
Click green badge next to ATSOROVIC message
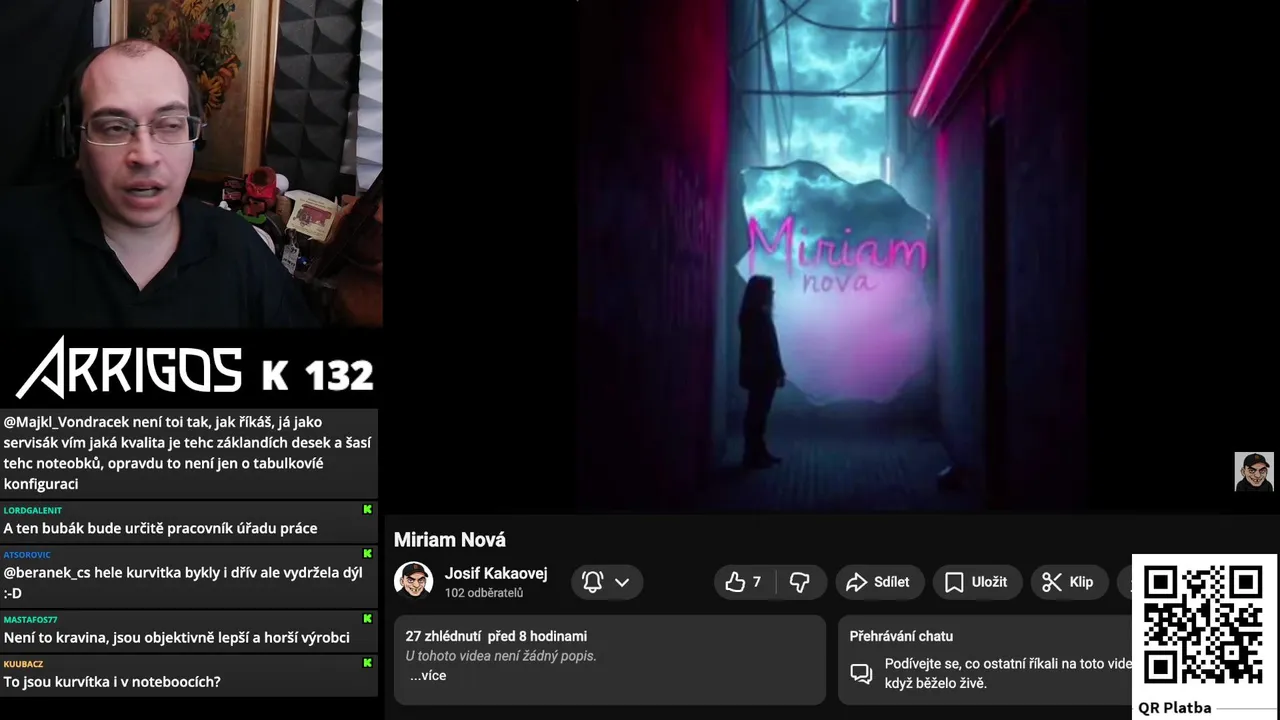coord(367,554)
